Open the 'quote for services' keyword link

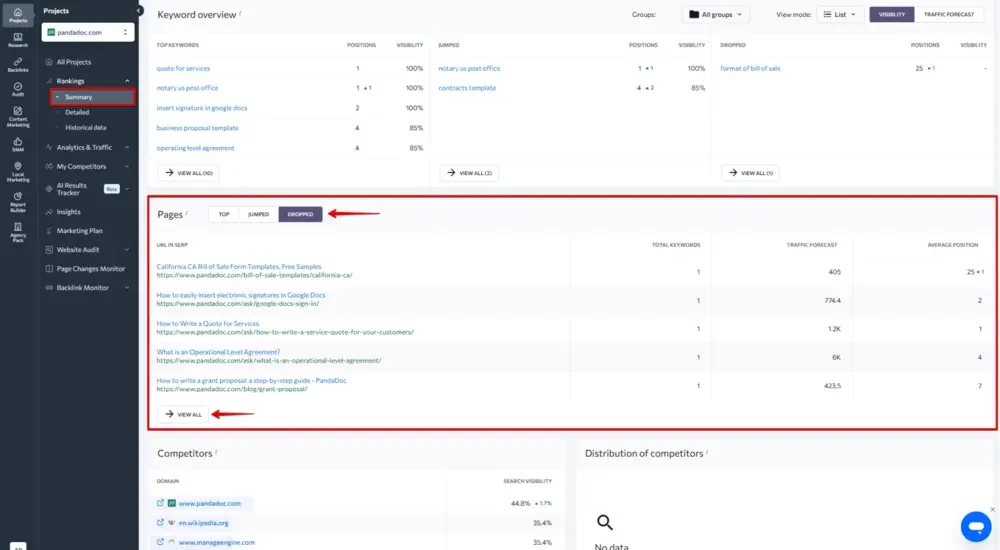183,68
